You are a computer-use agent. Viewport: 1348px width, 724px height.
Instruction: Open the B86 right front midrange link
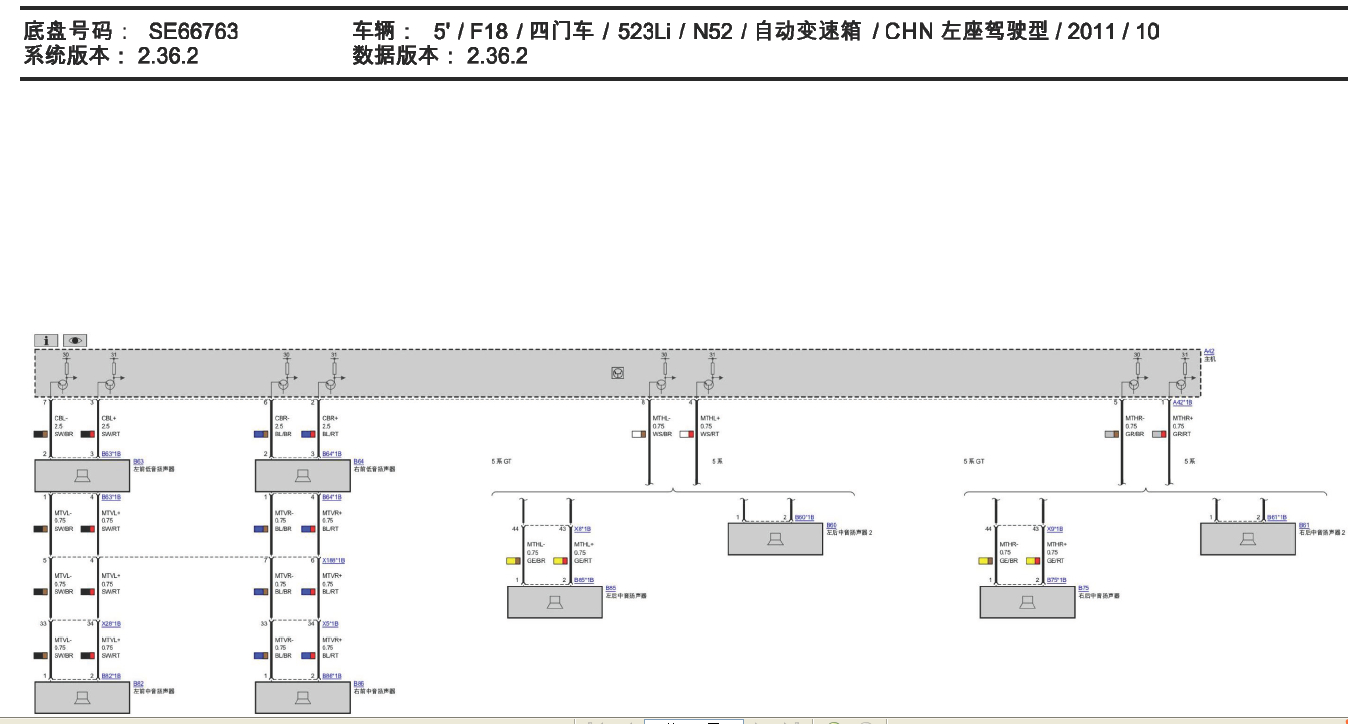tap(358, 683)
